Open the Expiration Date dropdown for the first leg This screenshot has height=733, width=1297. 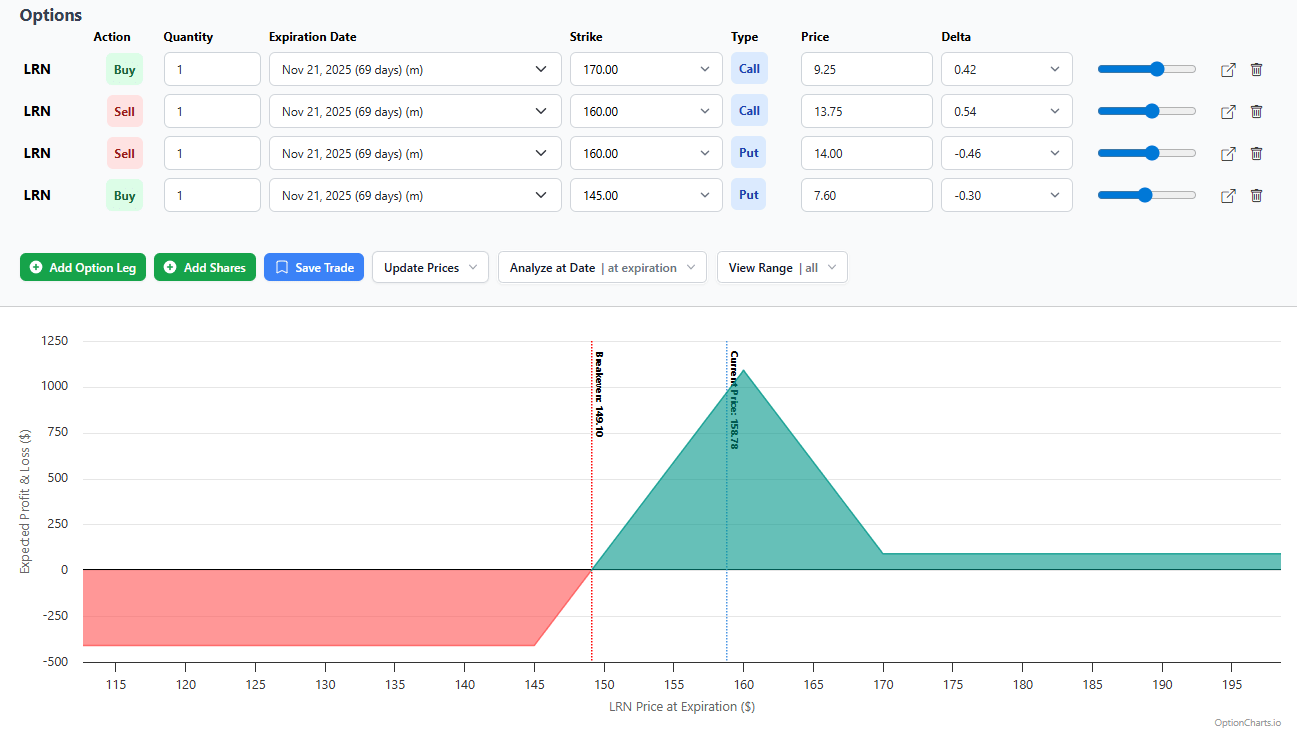tap(413, 69)
